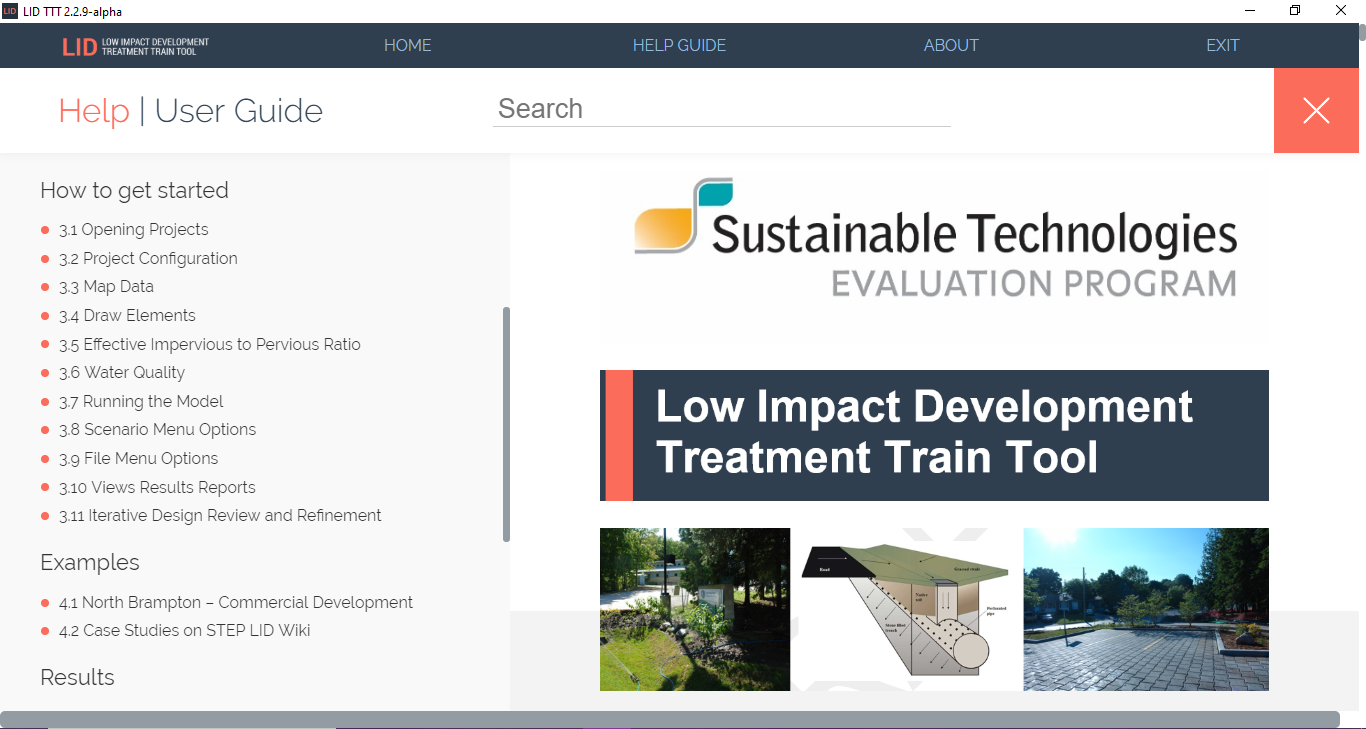This screenshot has height=729, width=1366.
Task: Restore down the LID TTT window
Action: tap(1295, 11)
